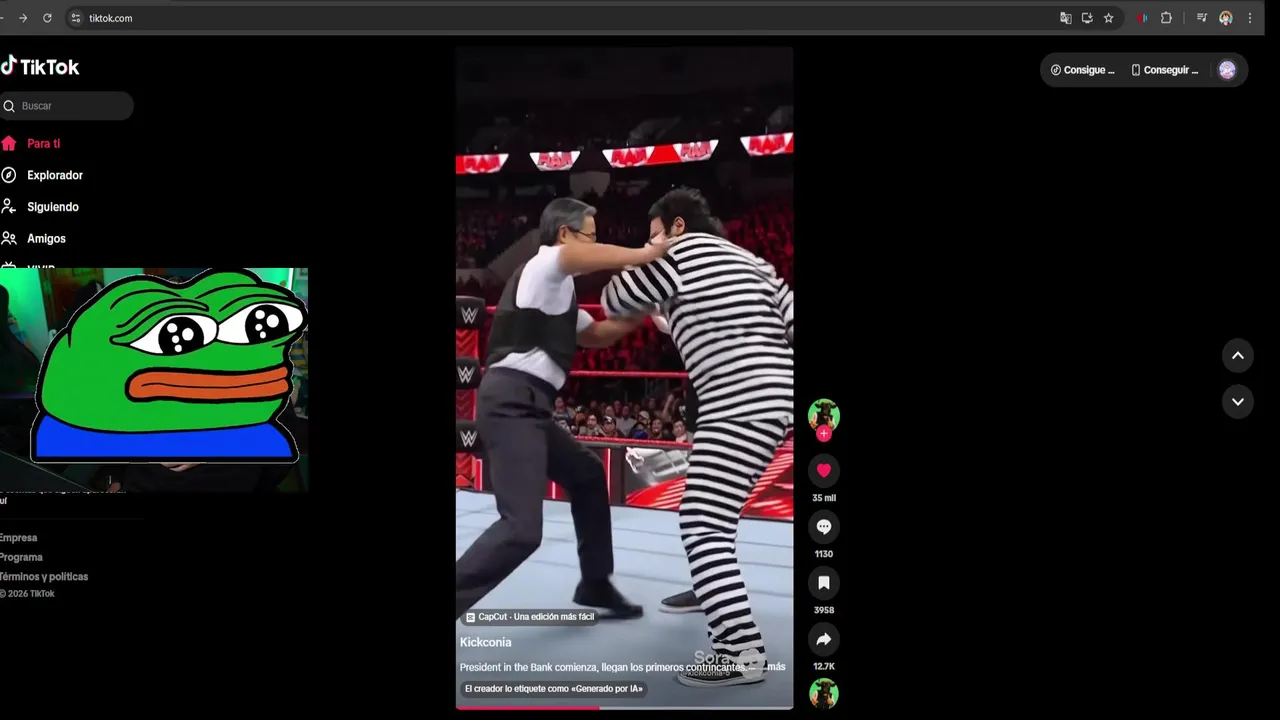Viewport: 1280px width, 720px height.
Task: Open Términos y políticas footer link
Action: [44, 577]
